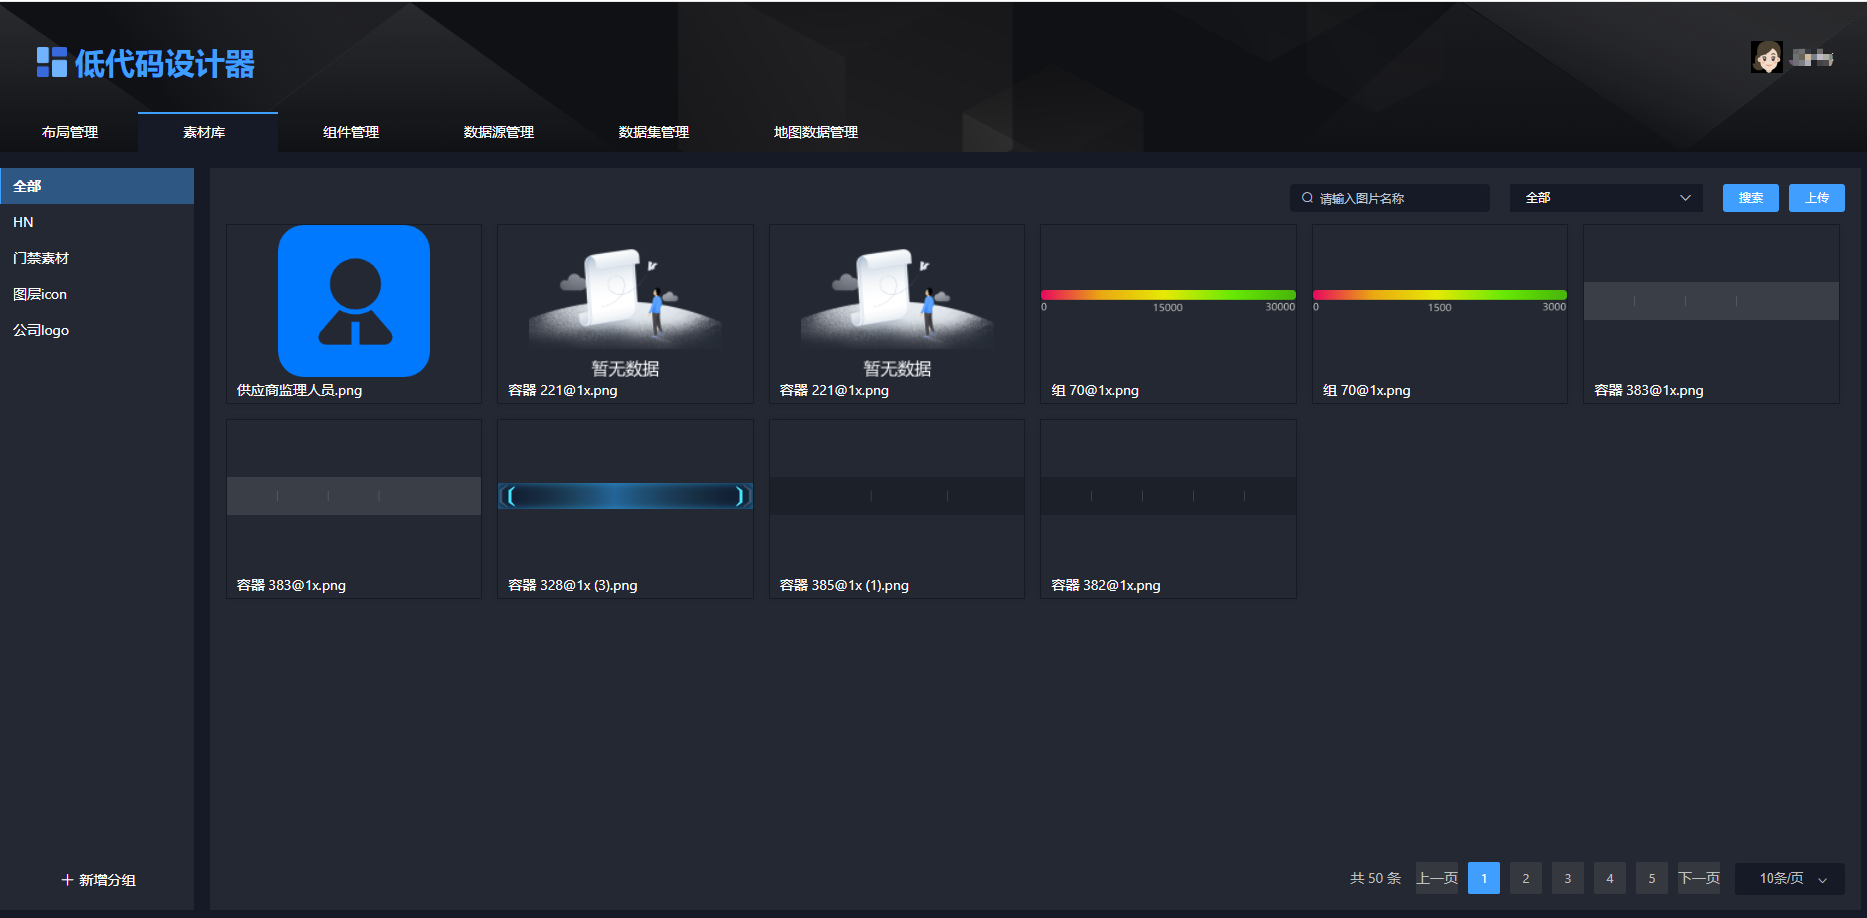
Task: Go to 上一页 in pagination
Action: [1437, 878]
